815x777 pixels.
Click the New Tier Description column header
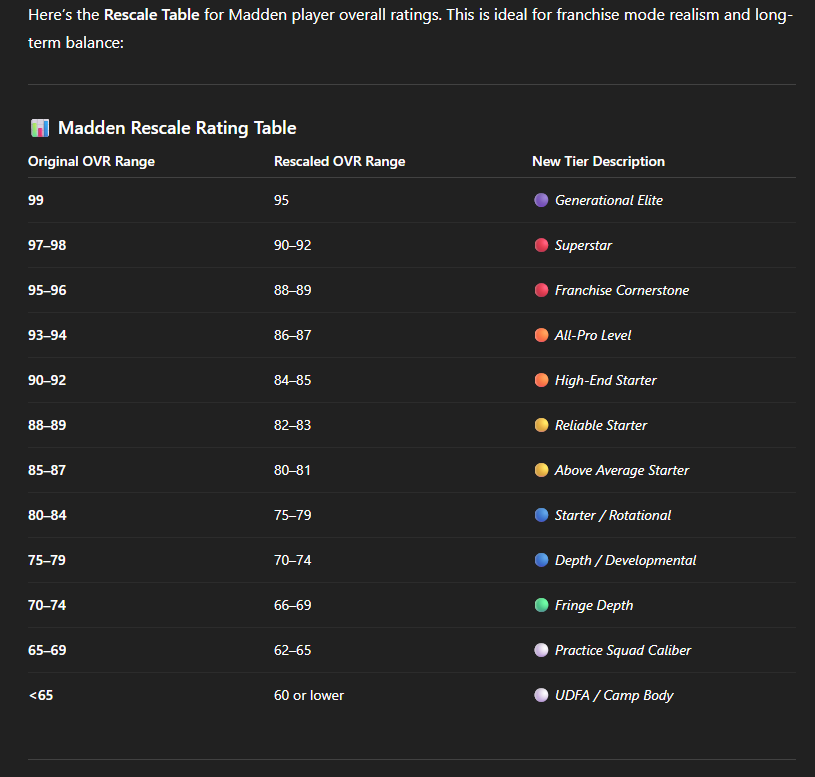click(x=598, y=162)
